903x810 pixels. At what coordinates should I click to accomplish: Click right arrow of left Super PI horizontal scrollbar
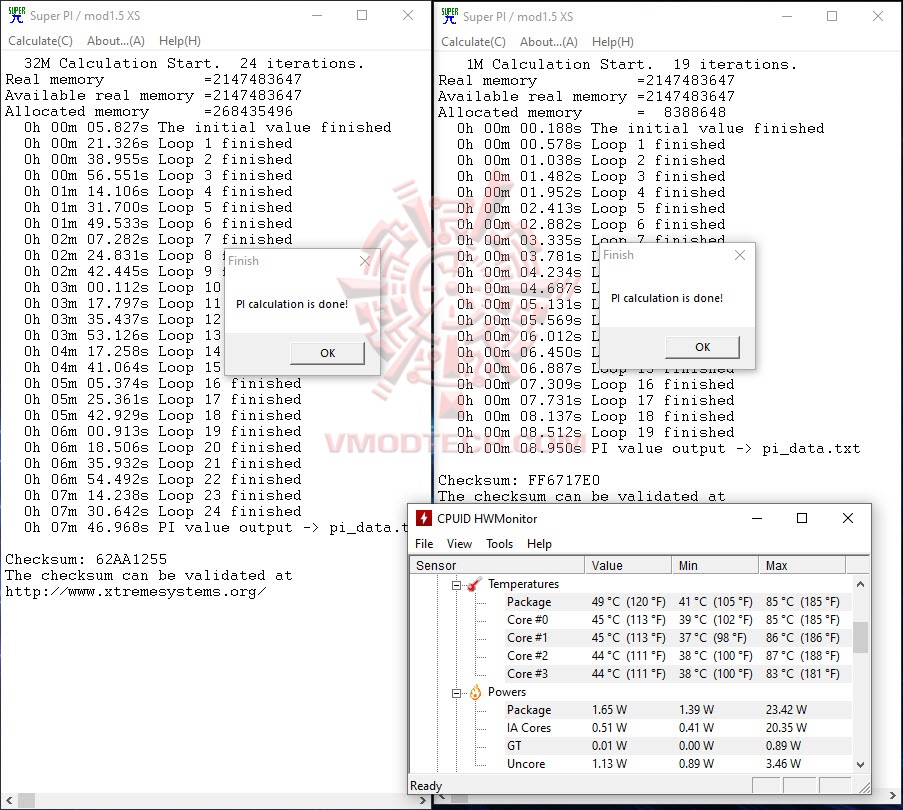(x=423, y=800)
